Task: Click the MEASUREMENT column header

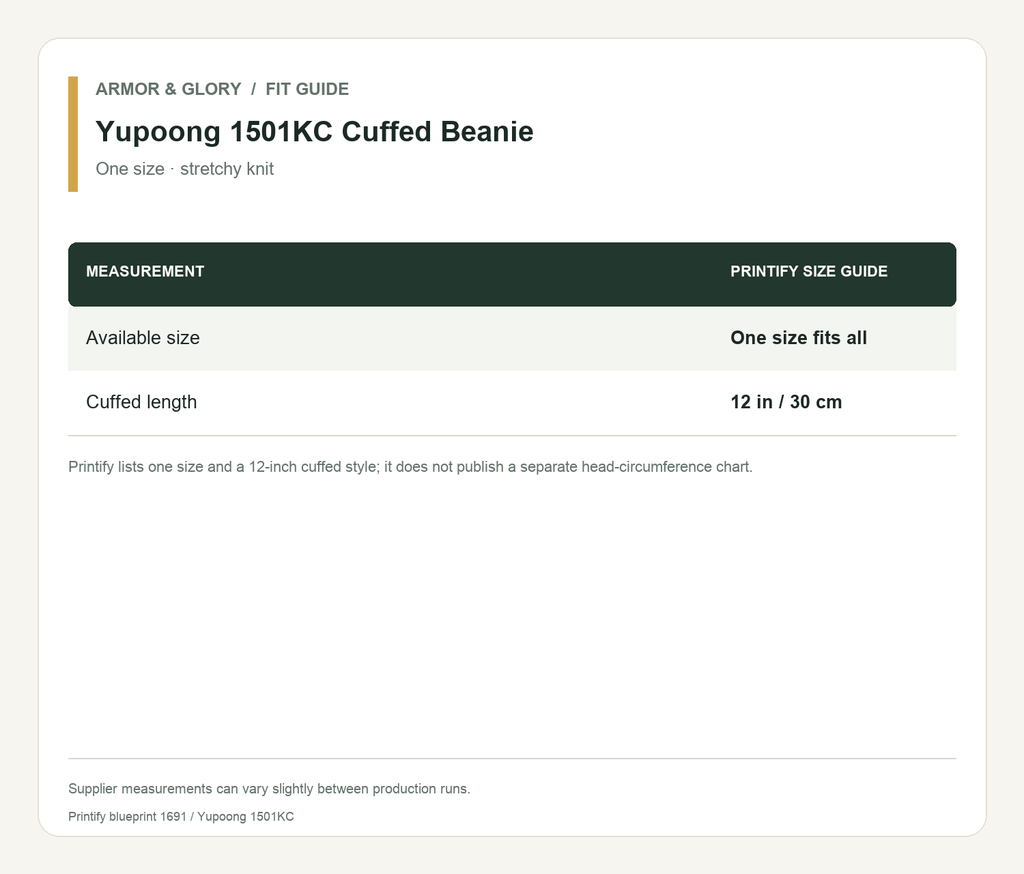Action: click(x=145, y=272)
